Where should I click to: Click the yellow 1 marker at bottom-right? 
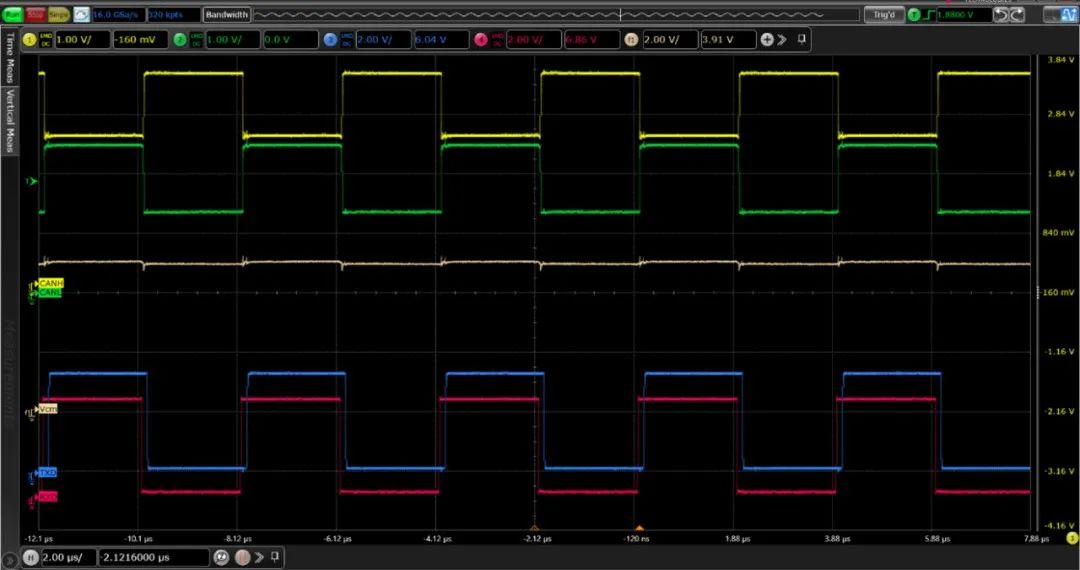(1072, 538)
